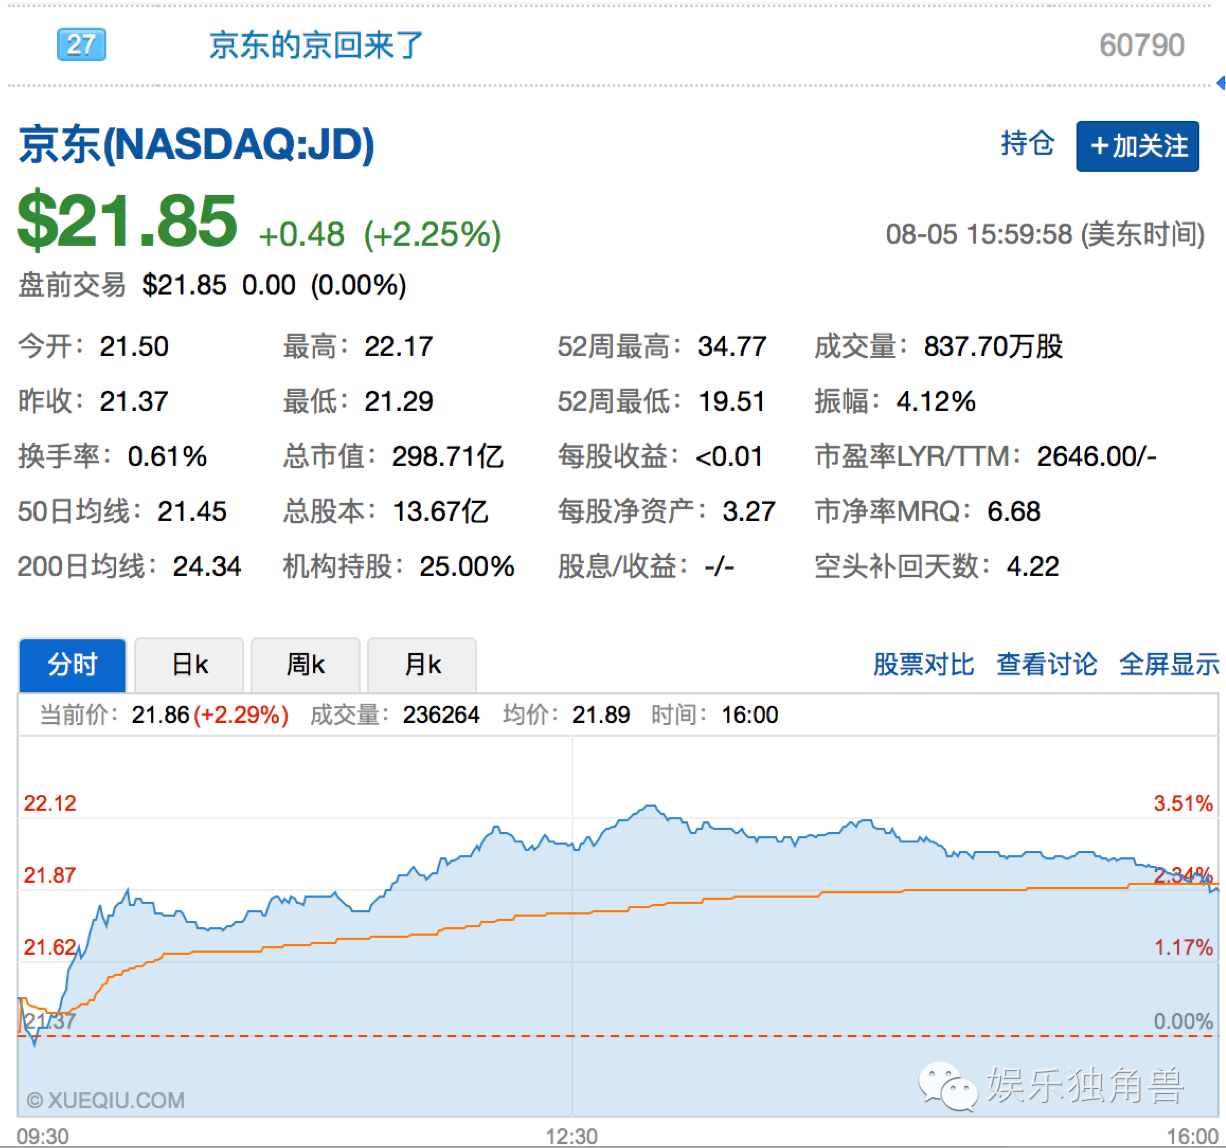The width and height of the screenshot is (1226, 1148).
Task: Click the (+2.25%) percent change
Action: pos(432,235)
